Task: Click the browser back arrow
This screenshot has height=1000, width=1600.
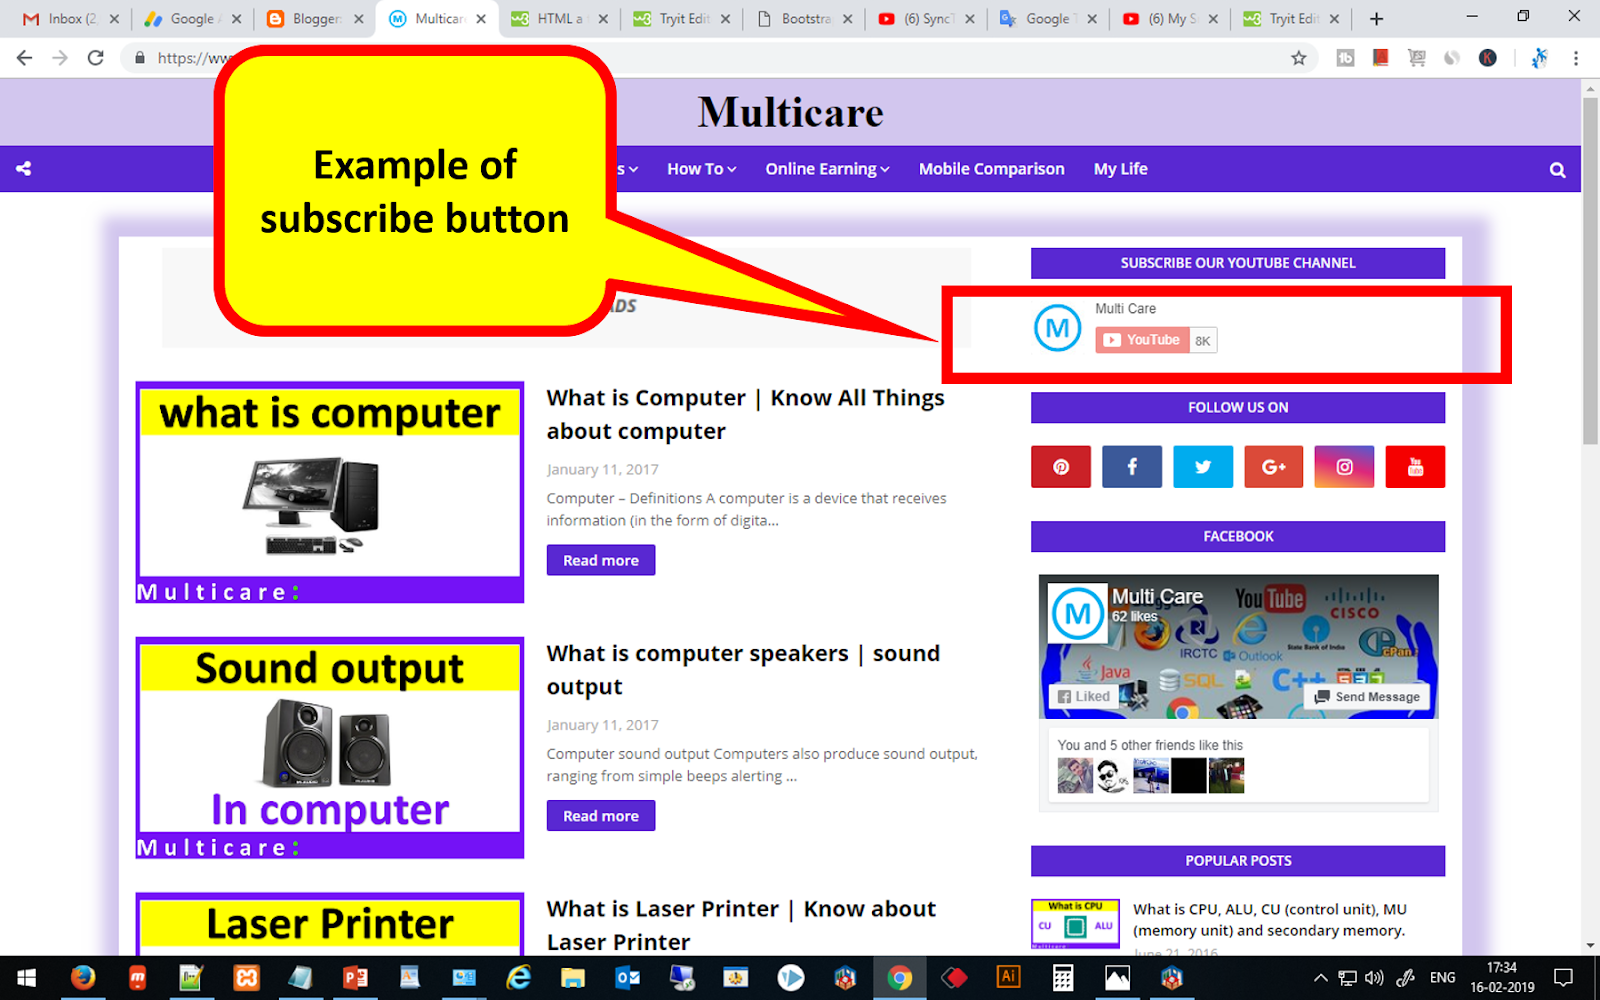Action: (x=24, y=58)
